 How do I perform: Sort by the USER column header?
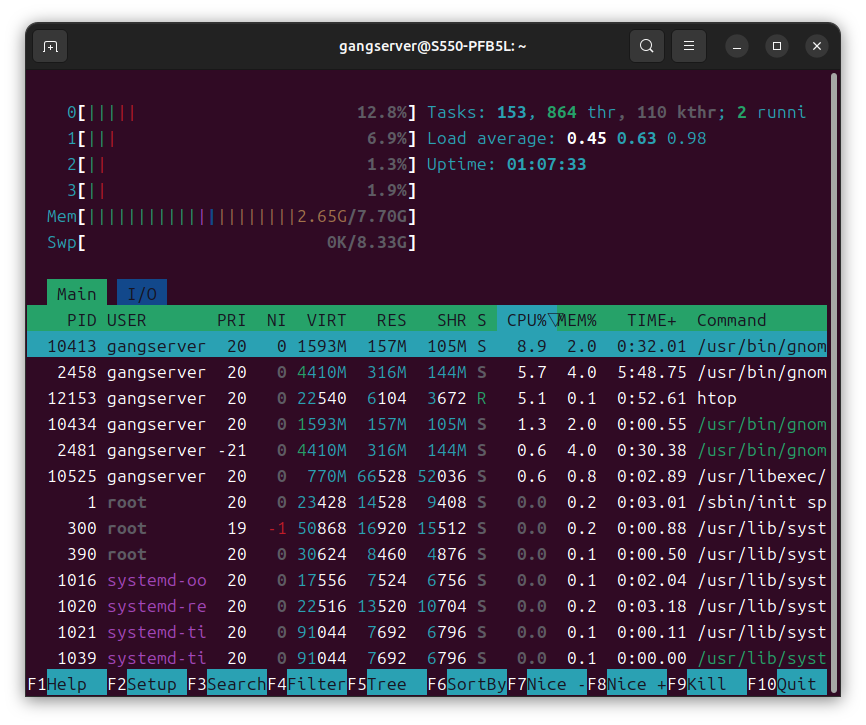pos(126,320)
